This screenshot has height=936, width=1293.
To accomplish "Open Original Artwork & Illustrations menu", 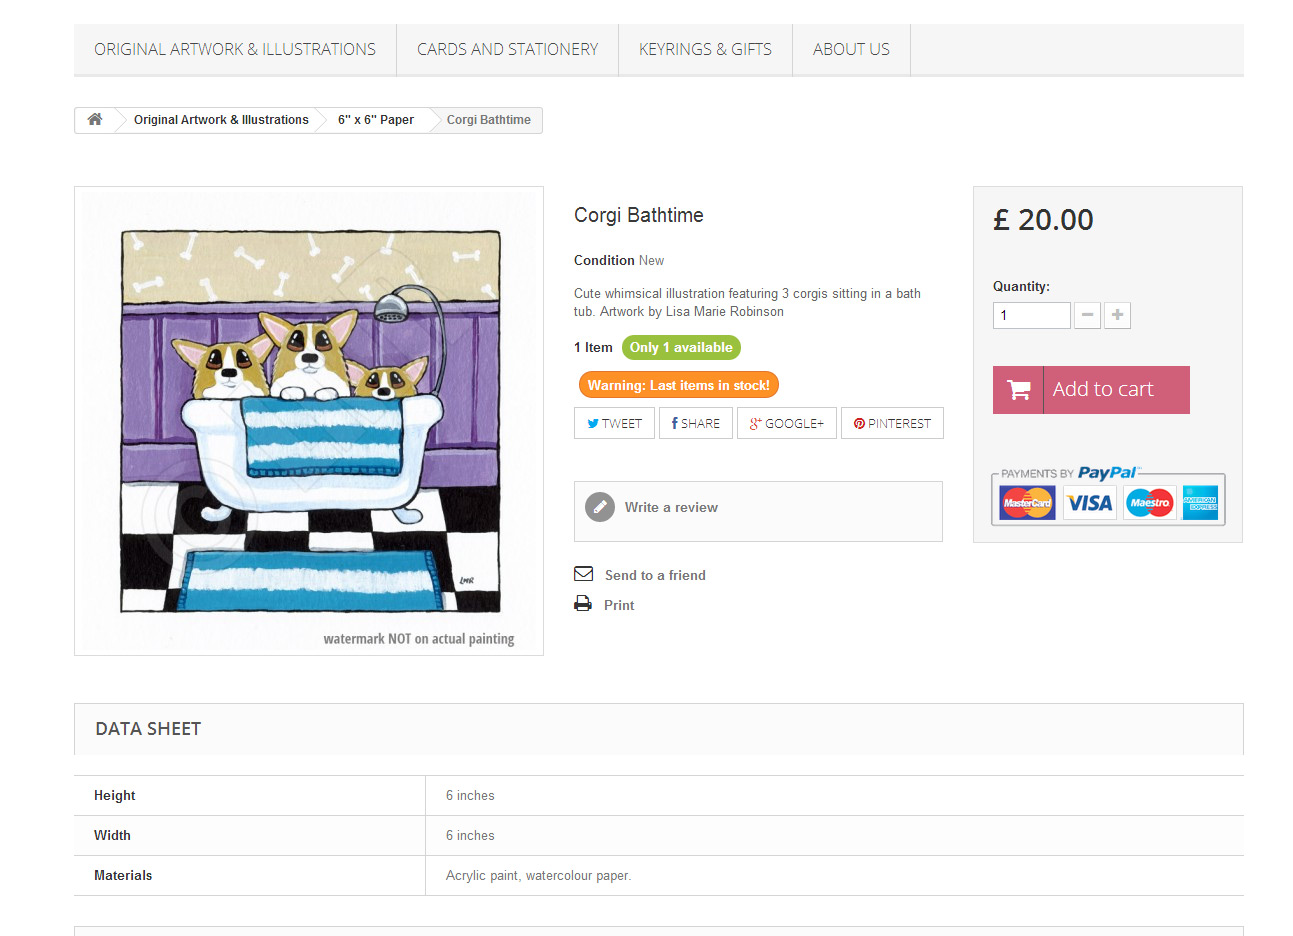I will [235, 49].
